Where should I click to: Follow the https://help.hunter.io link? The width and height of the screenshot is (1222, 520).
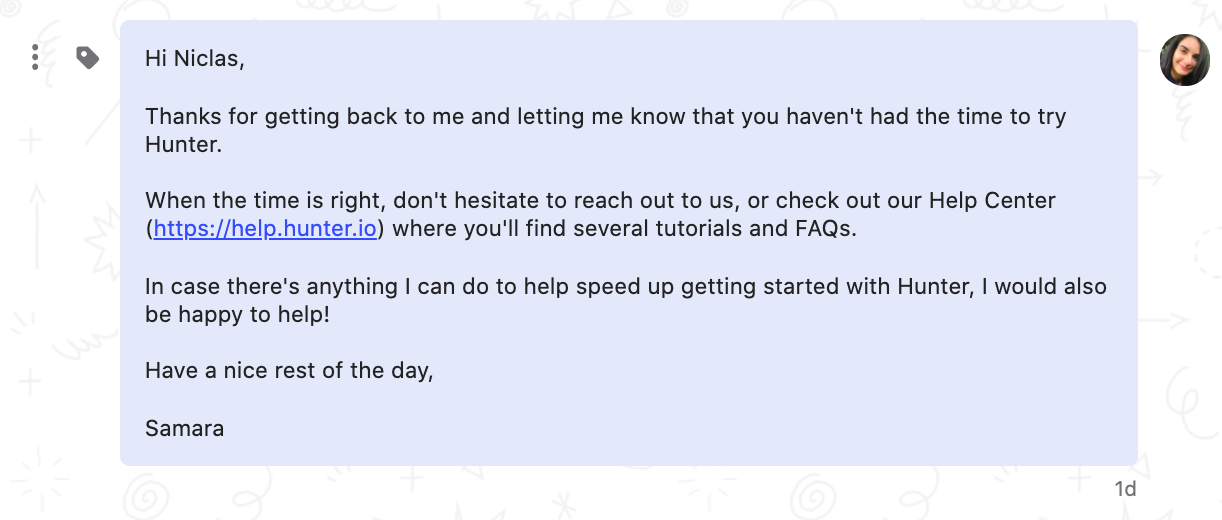click(265, 229)
